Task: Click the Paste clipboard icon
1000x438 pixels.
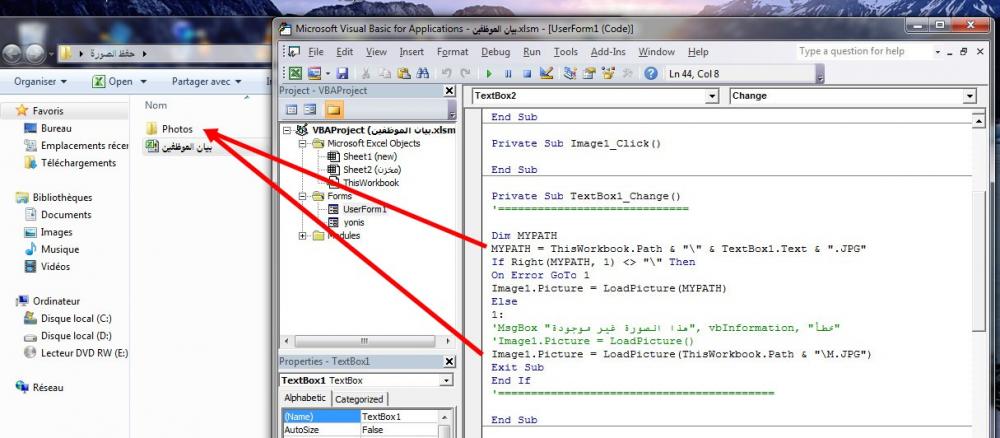Action: pos(403,74)
